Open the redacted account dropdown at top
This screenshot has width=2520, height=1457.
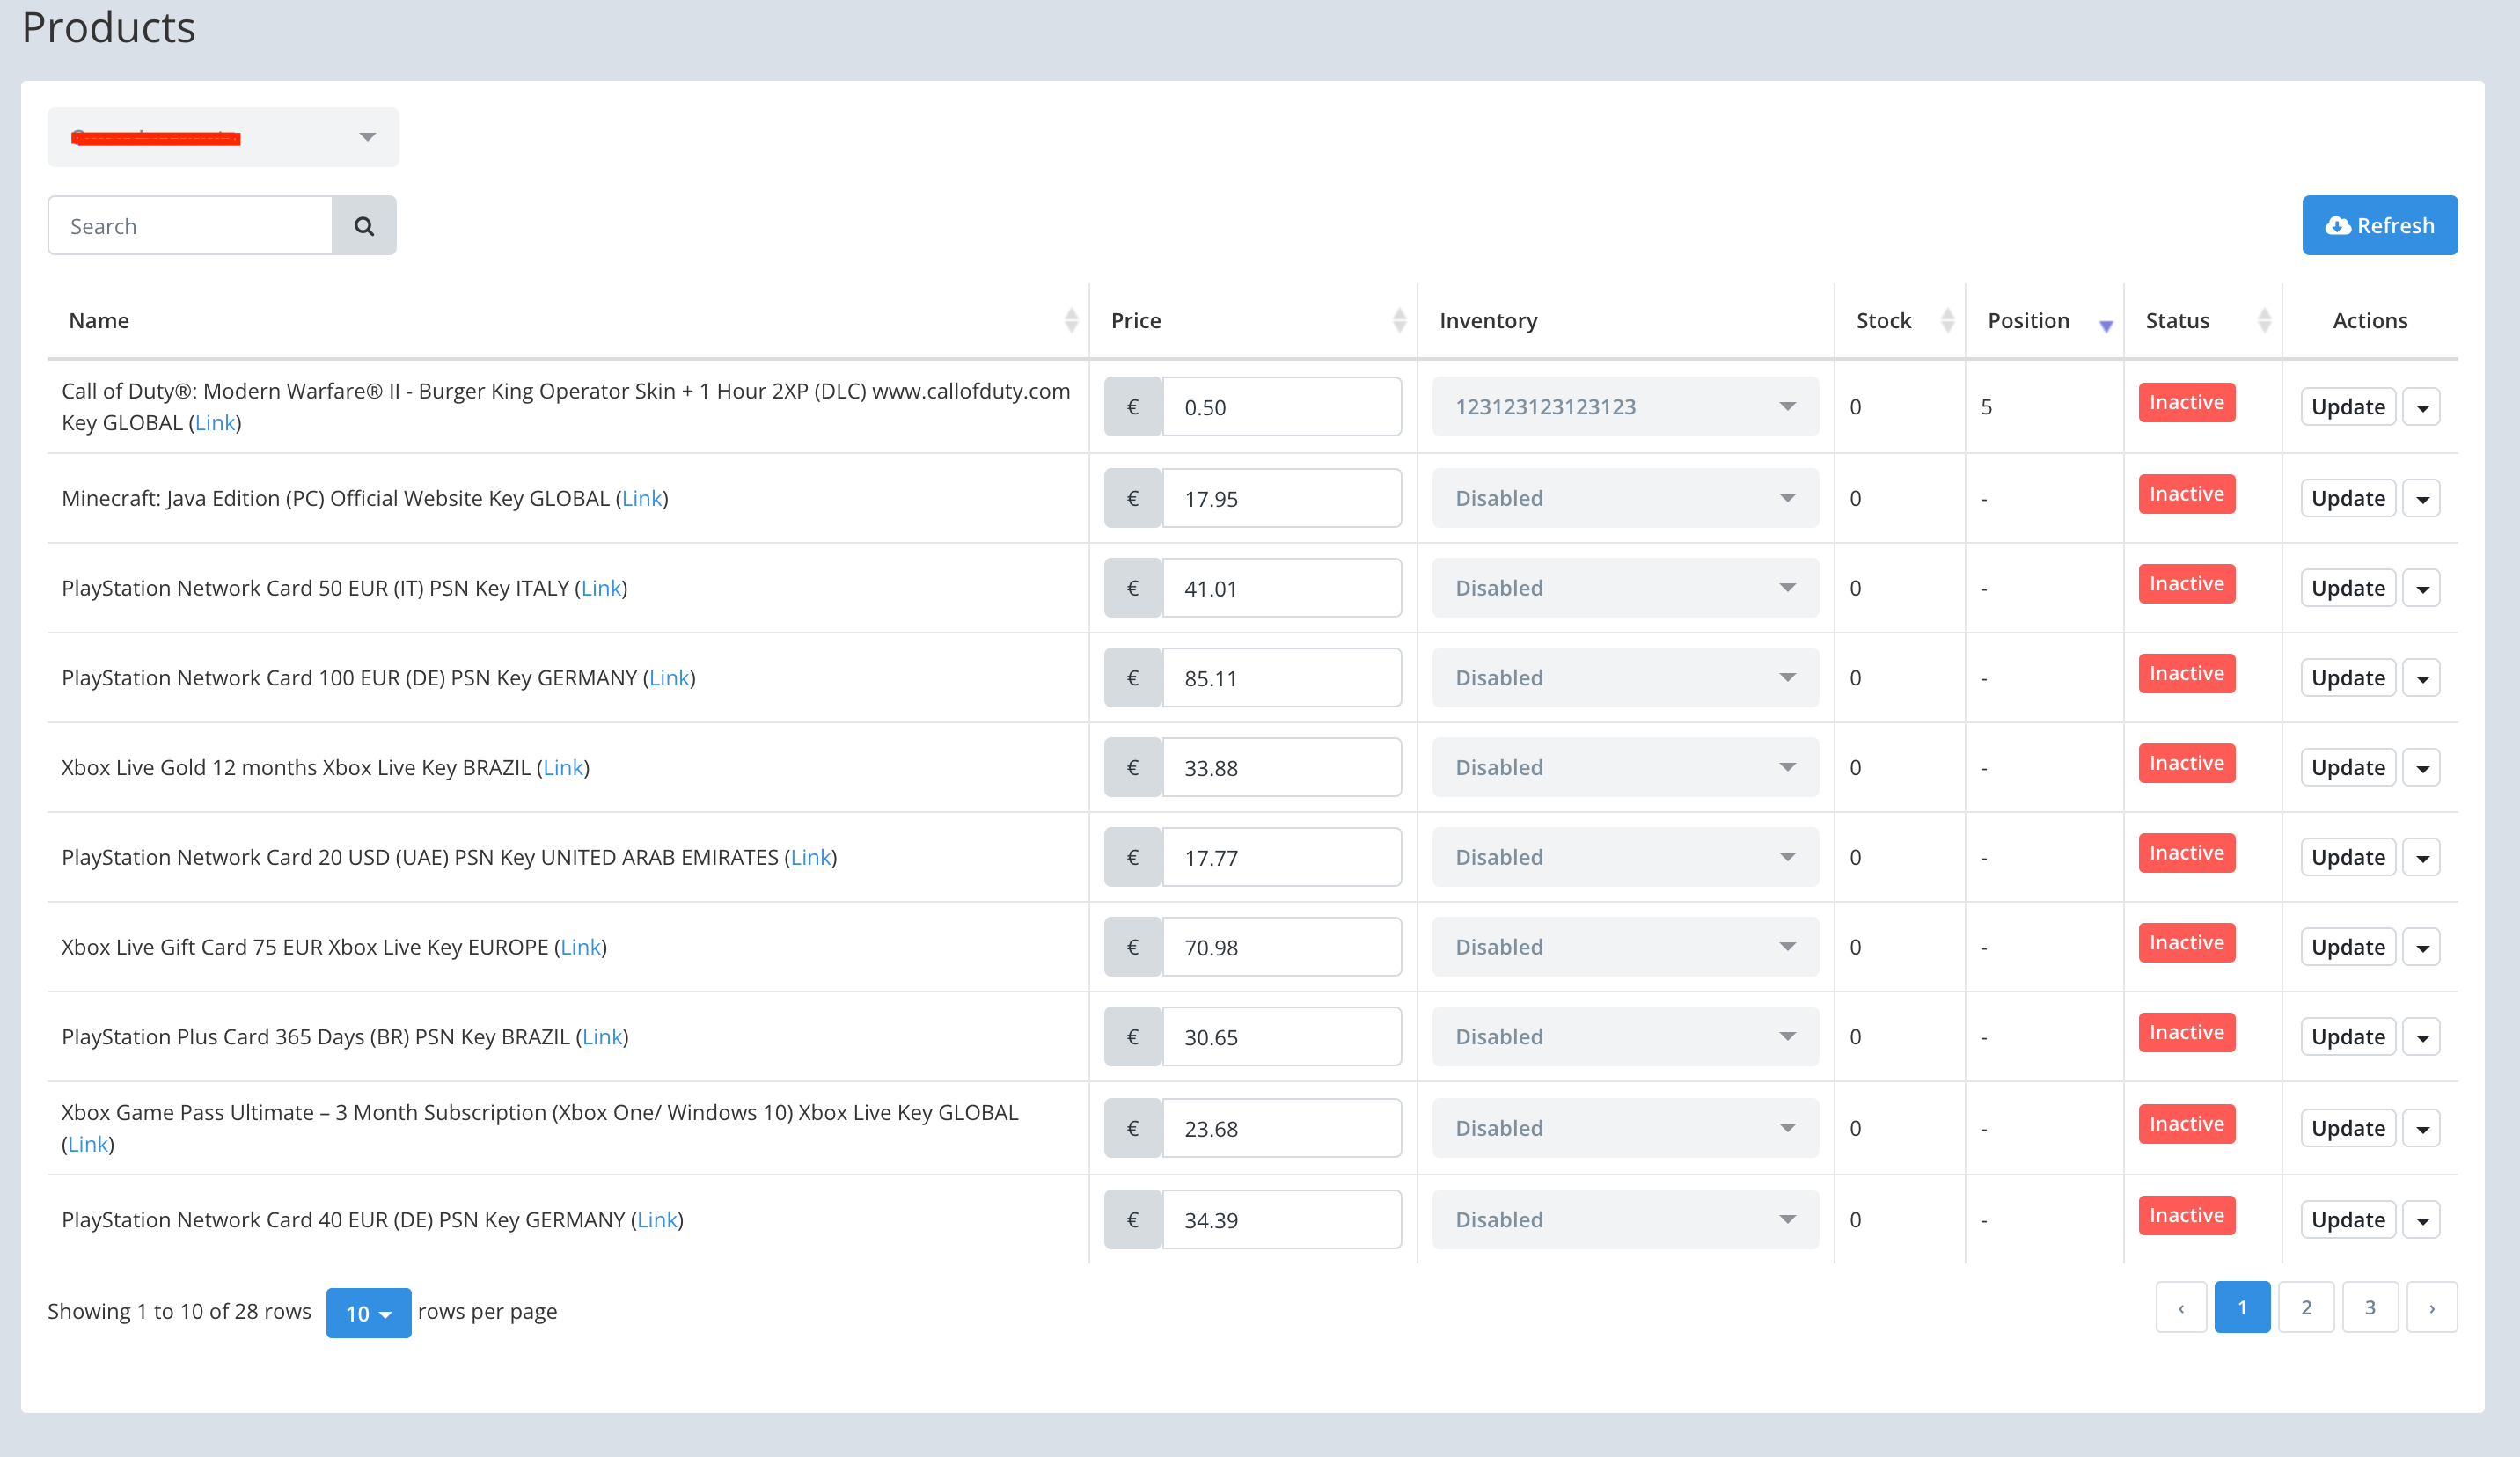tap(223, 137)
